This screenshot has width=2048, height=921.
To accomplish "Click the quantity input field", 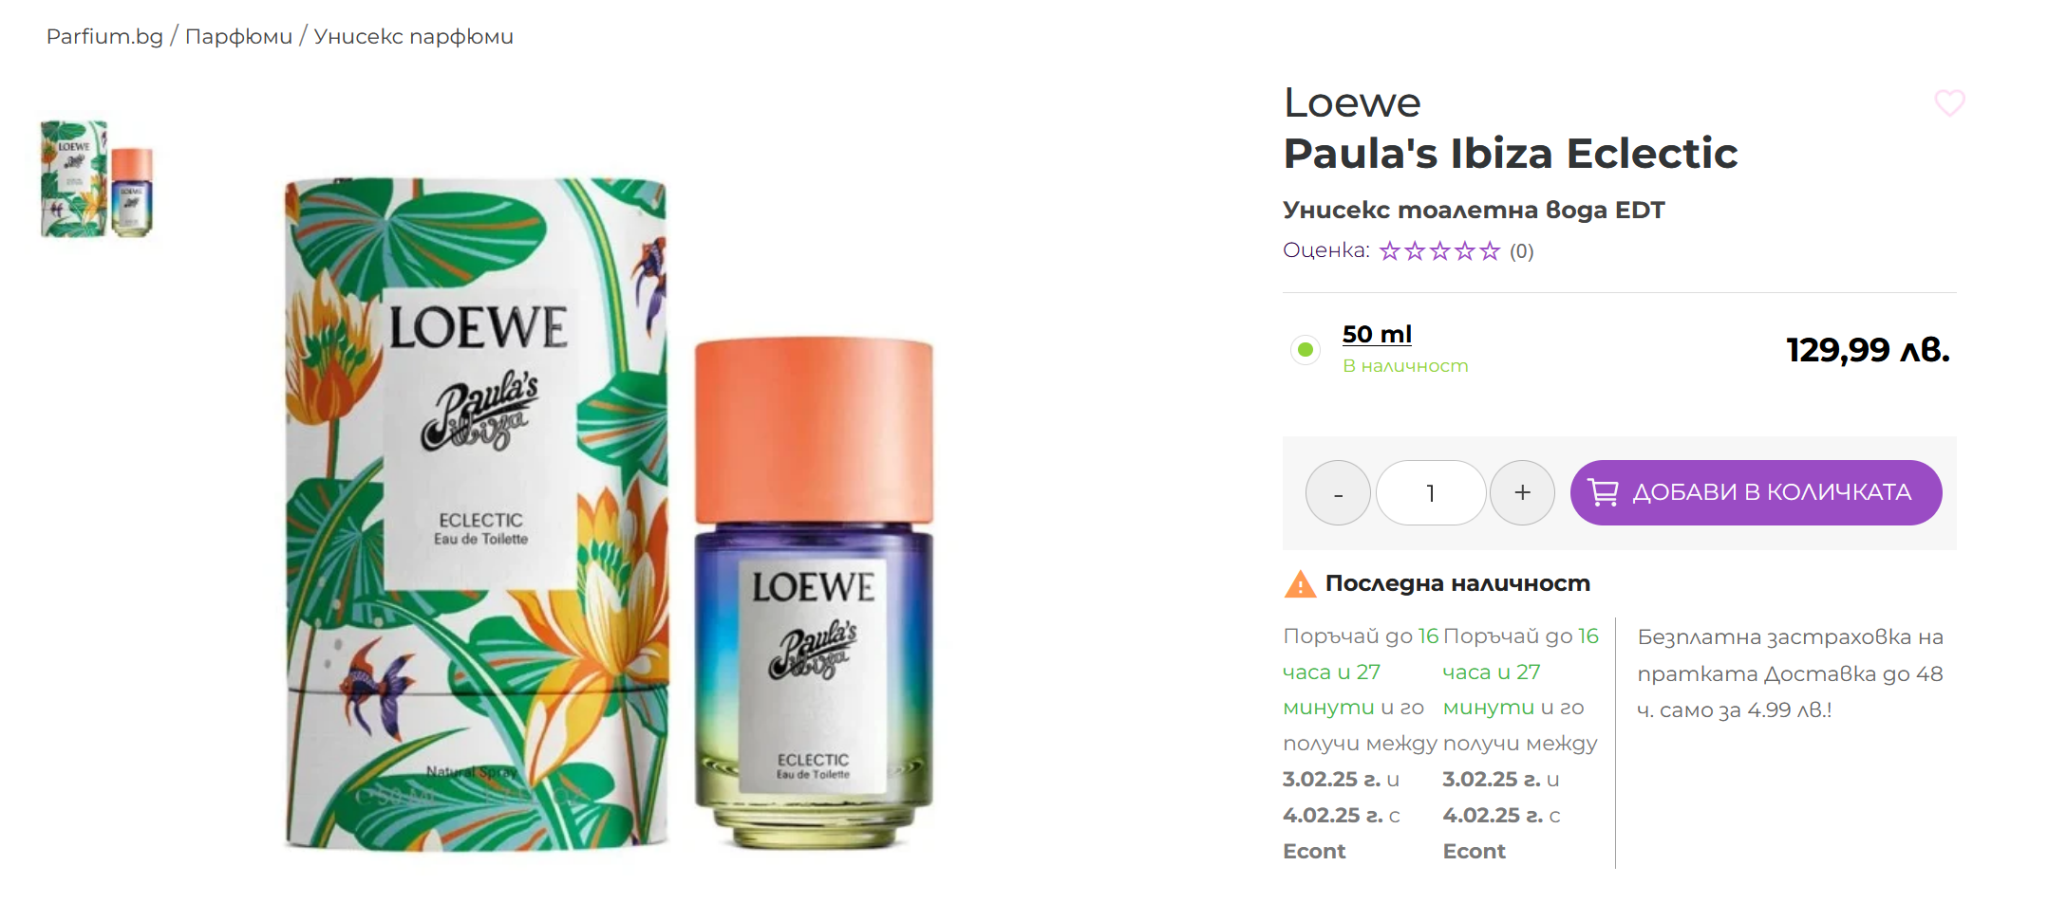I will pos(1431,493).
